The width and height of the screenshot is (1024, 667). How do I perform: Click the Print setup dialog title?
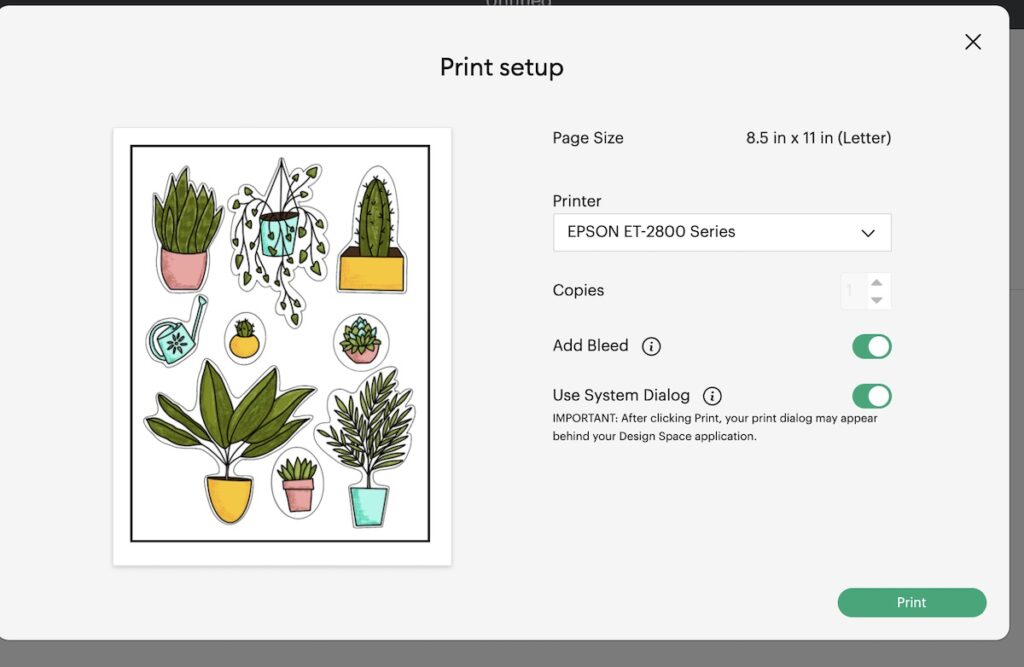[501, 67]
